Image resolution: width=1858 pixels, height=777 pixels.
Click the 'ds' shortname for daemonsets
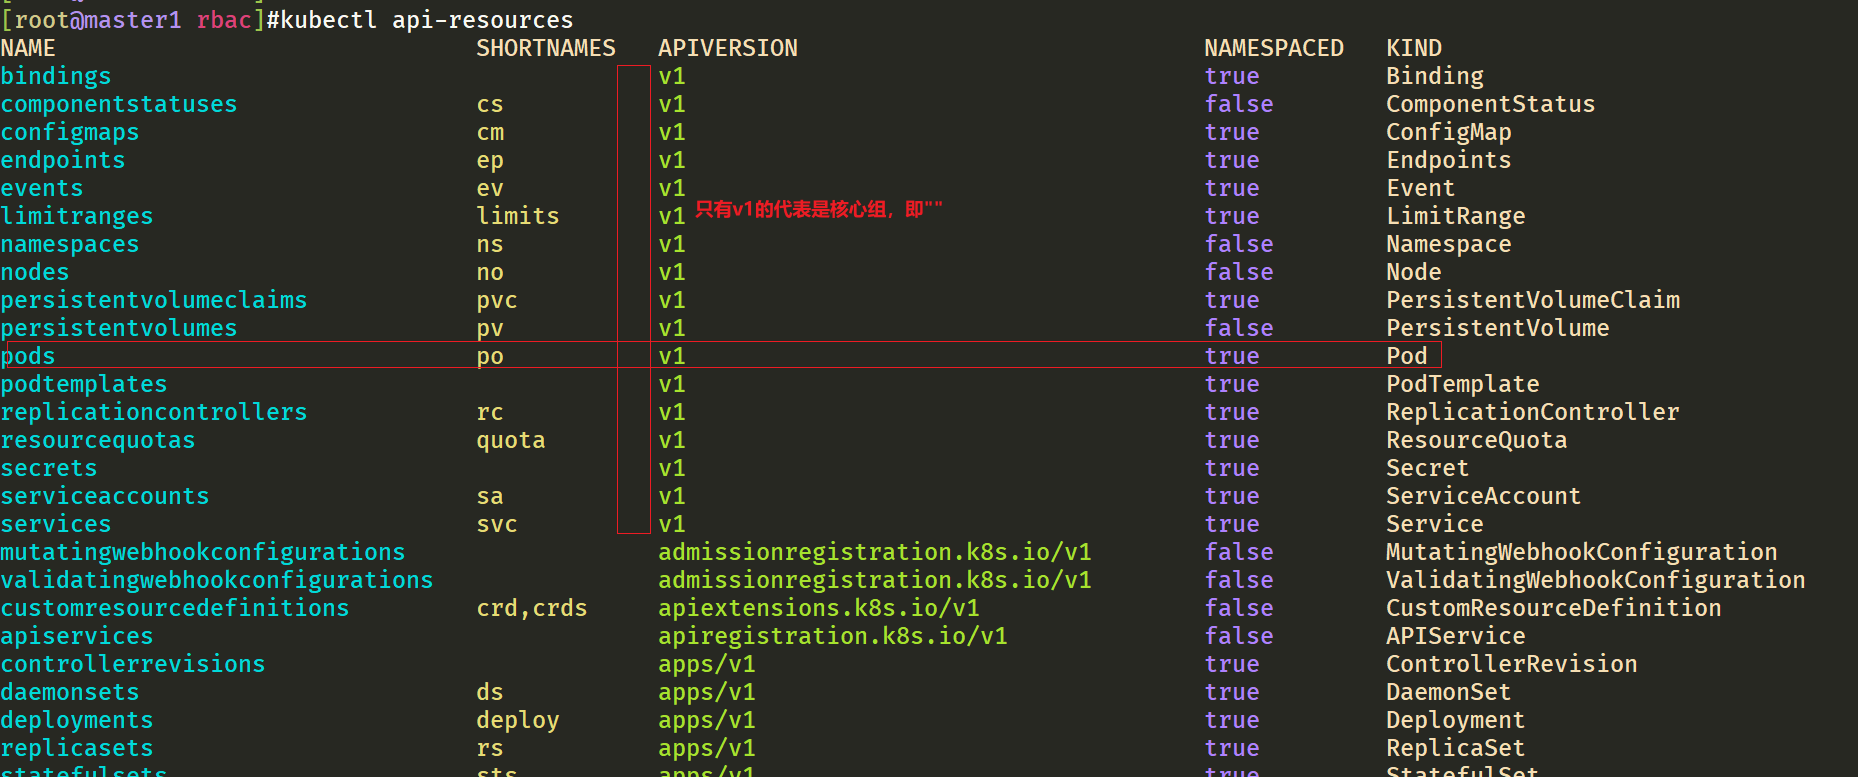coord(490,692)
